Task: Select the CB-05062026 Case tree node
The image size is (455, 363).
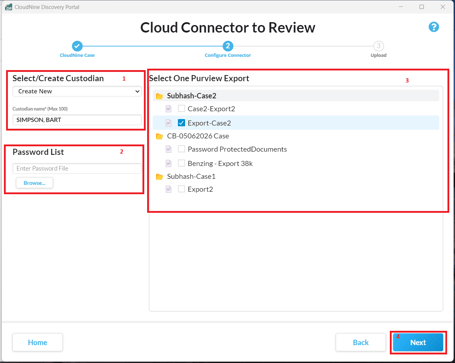Action: [198, 136]
